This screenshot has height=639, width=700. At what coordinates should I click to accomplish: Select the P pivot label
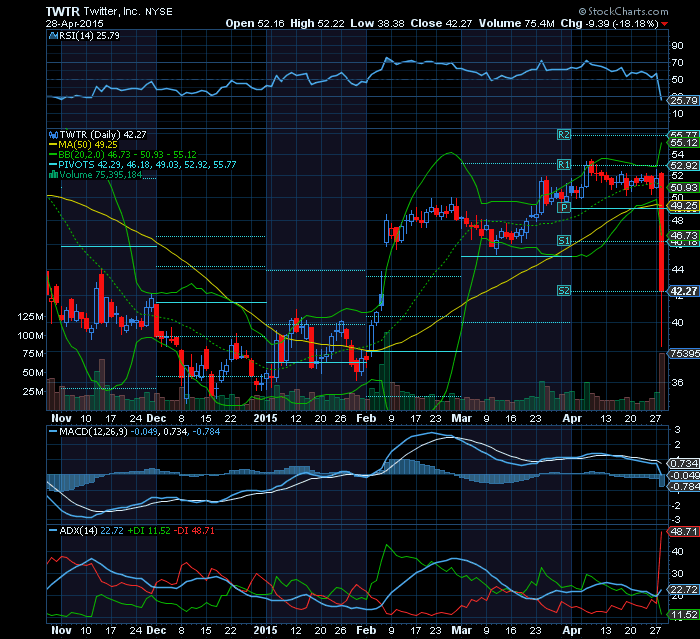(x=564, y=207)
